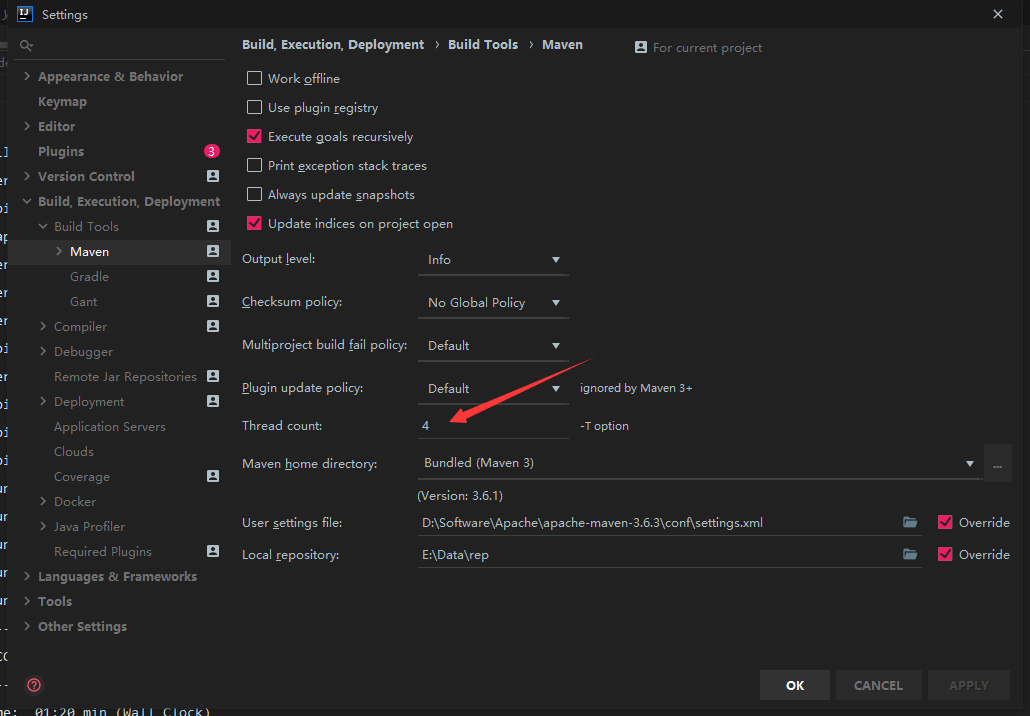The width and height of the screenshot is (1030, 716).
Task: Click the CANCEL button
Action: 878,685
